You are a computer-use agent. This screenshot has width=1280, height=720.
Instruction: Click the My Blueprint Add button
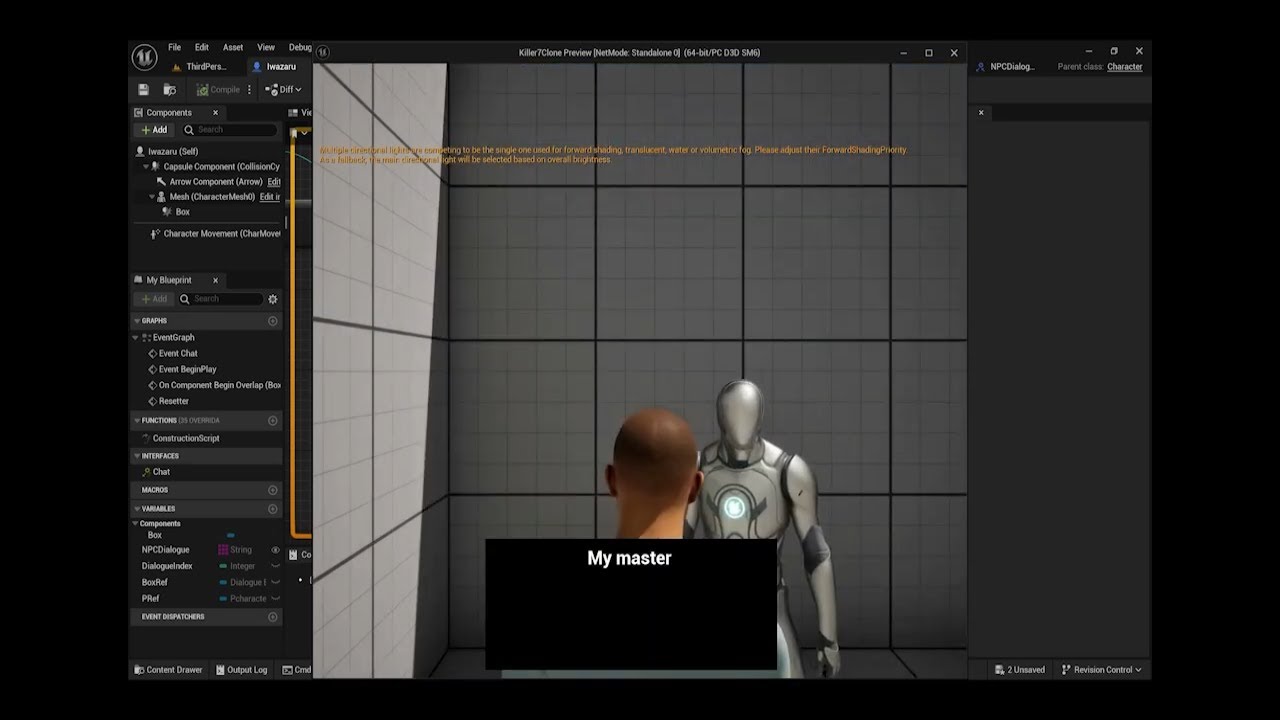[154, 299]
